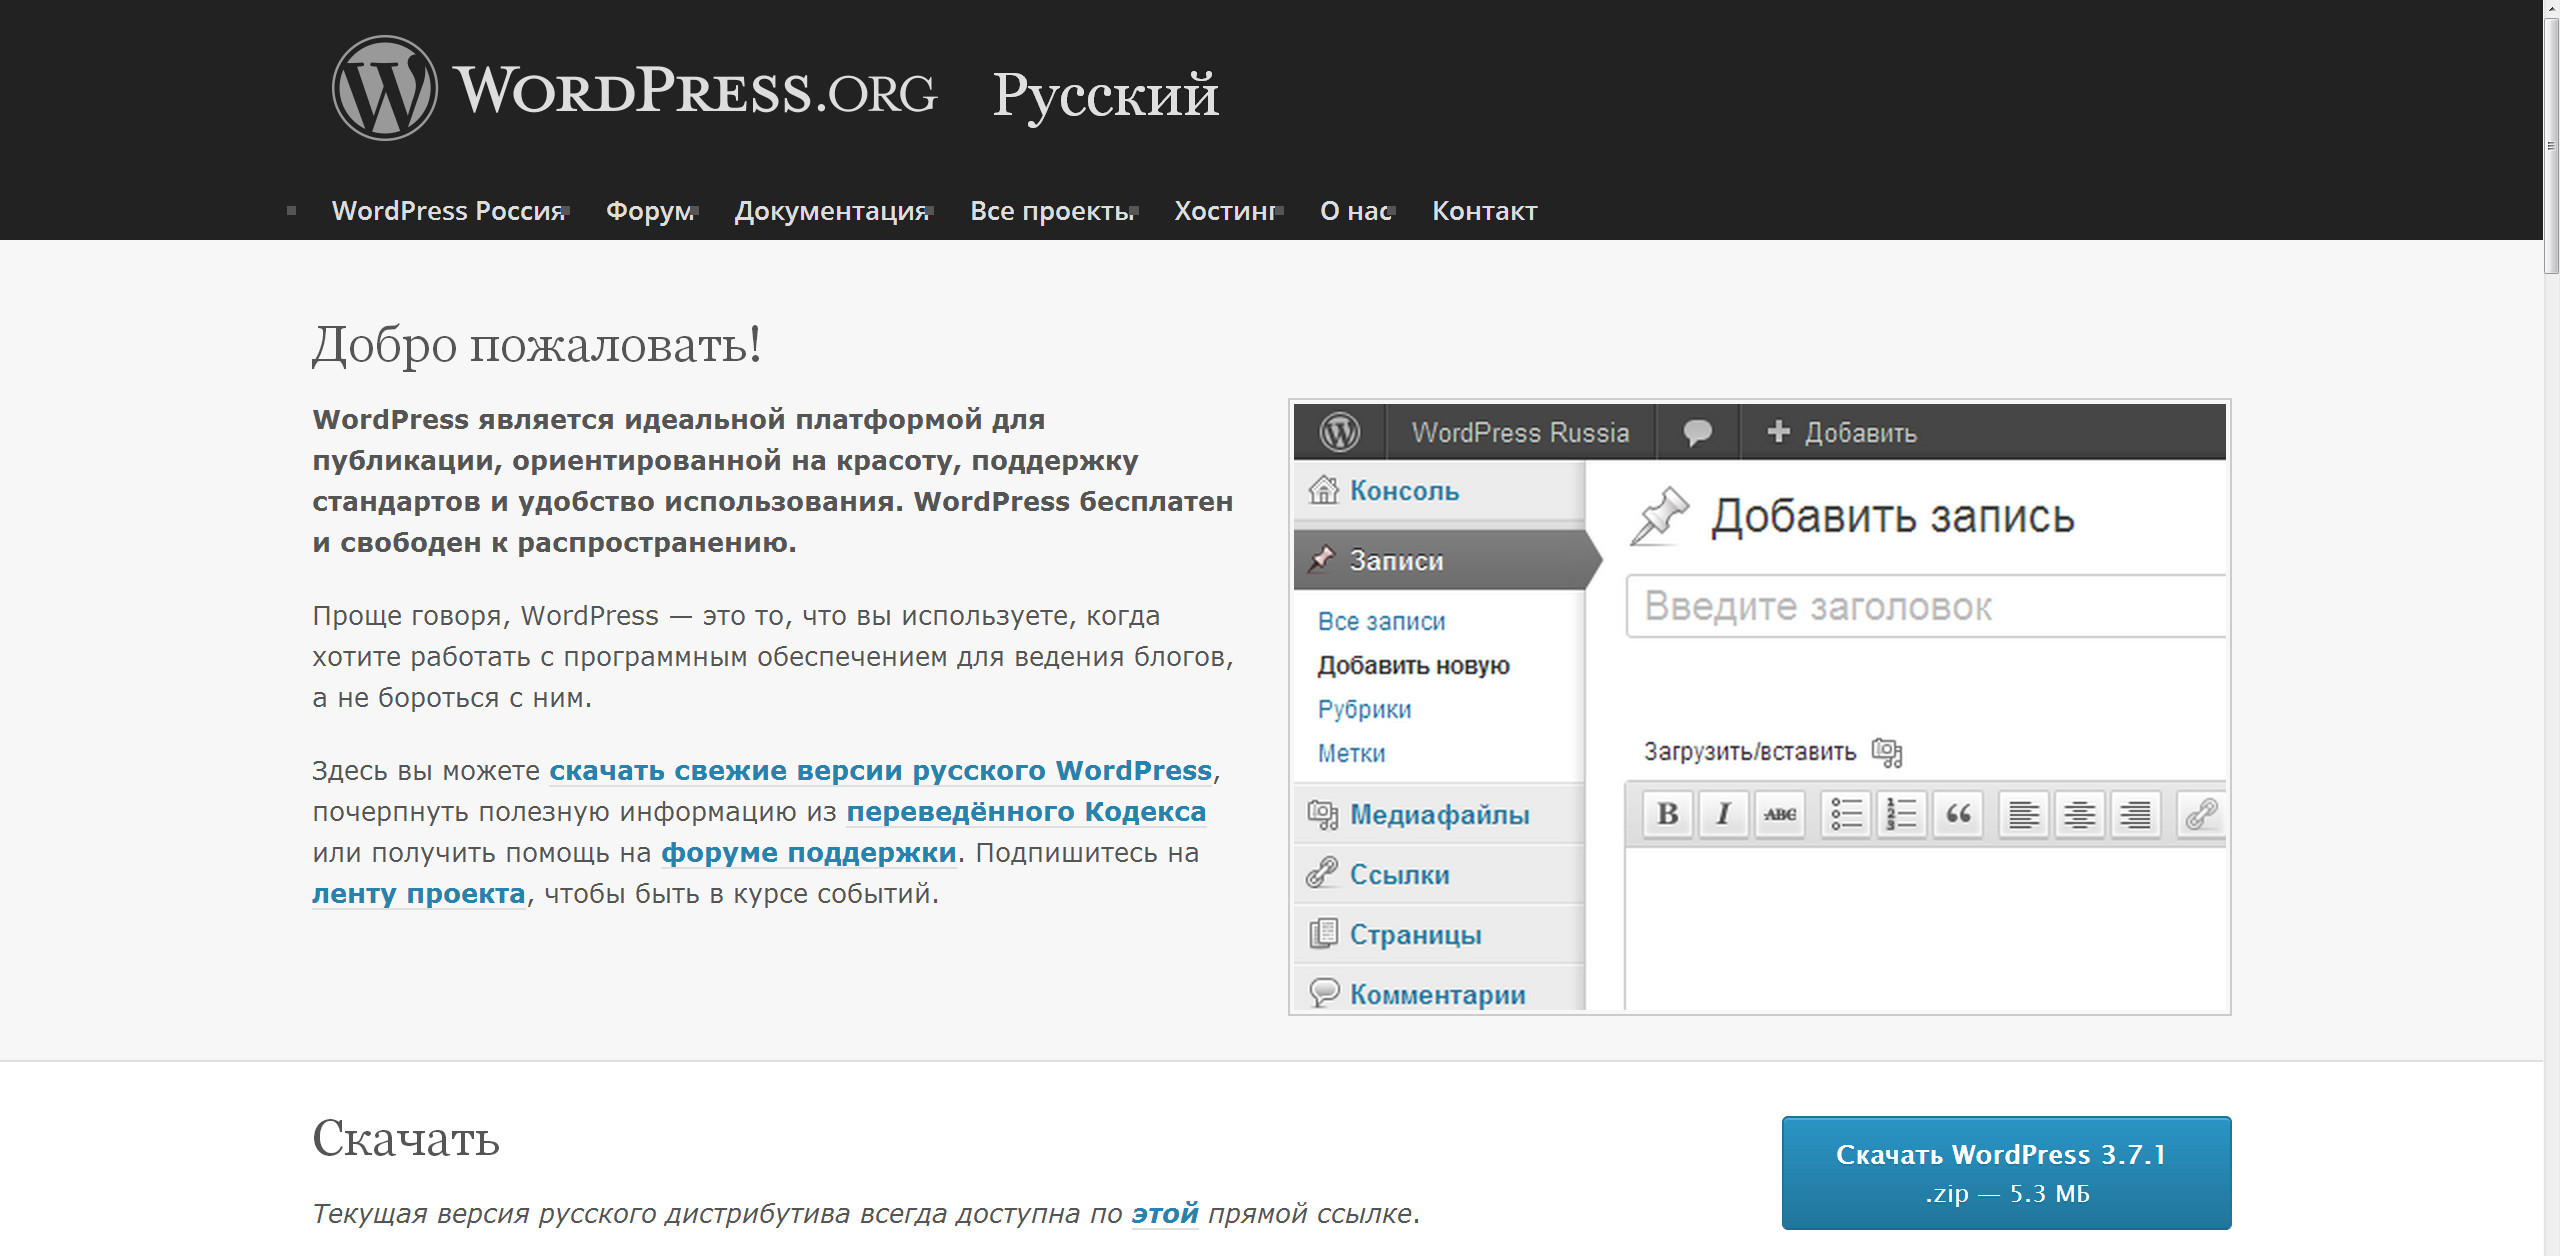Open the Документация menu item
The image size is (2560, 1256).
831,211
